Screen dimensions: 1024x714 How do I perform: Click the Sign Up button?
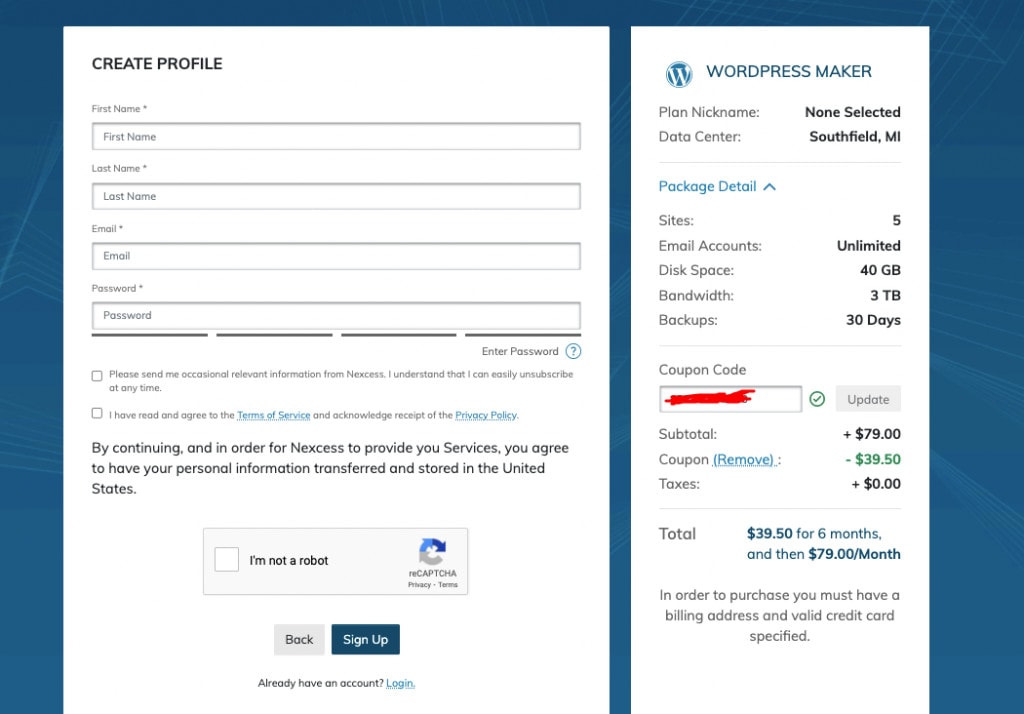(366, 640)
